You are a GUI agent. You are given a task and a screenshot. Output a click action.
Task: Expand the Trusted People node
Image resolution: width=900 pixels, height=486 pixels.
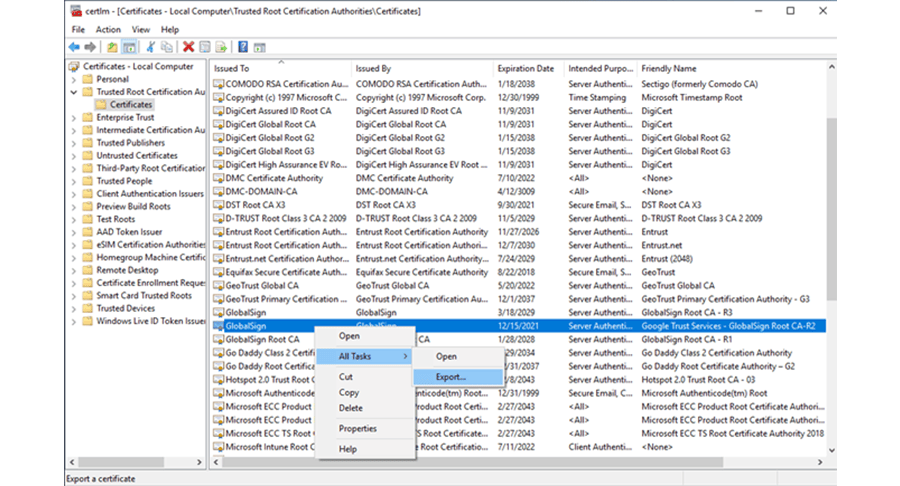pyautogui.click(x=73, y=181)
